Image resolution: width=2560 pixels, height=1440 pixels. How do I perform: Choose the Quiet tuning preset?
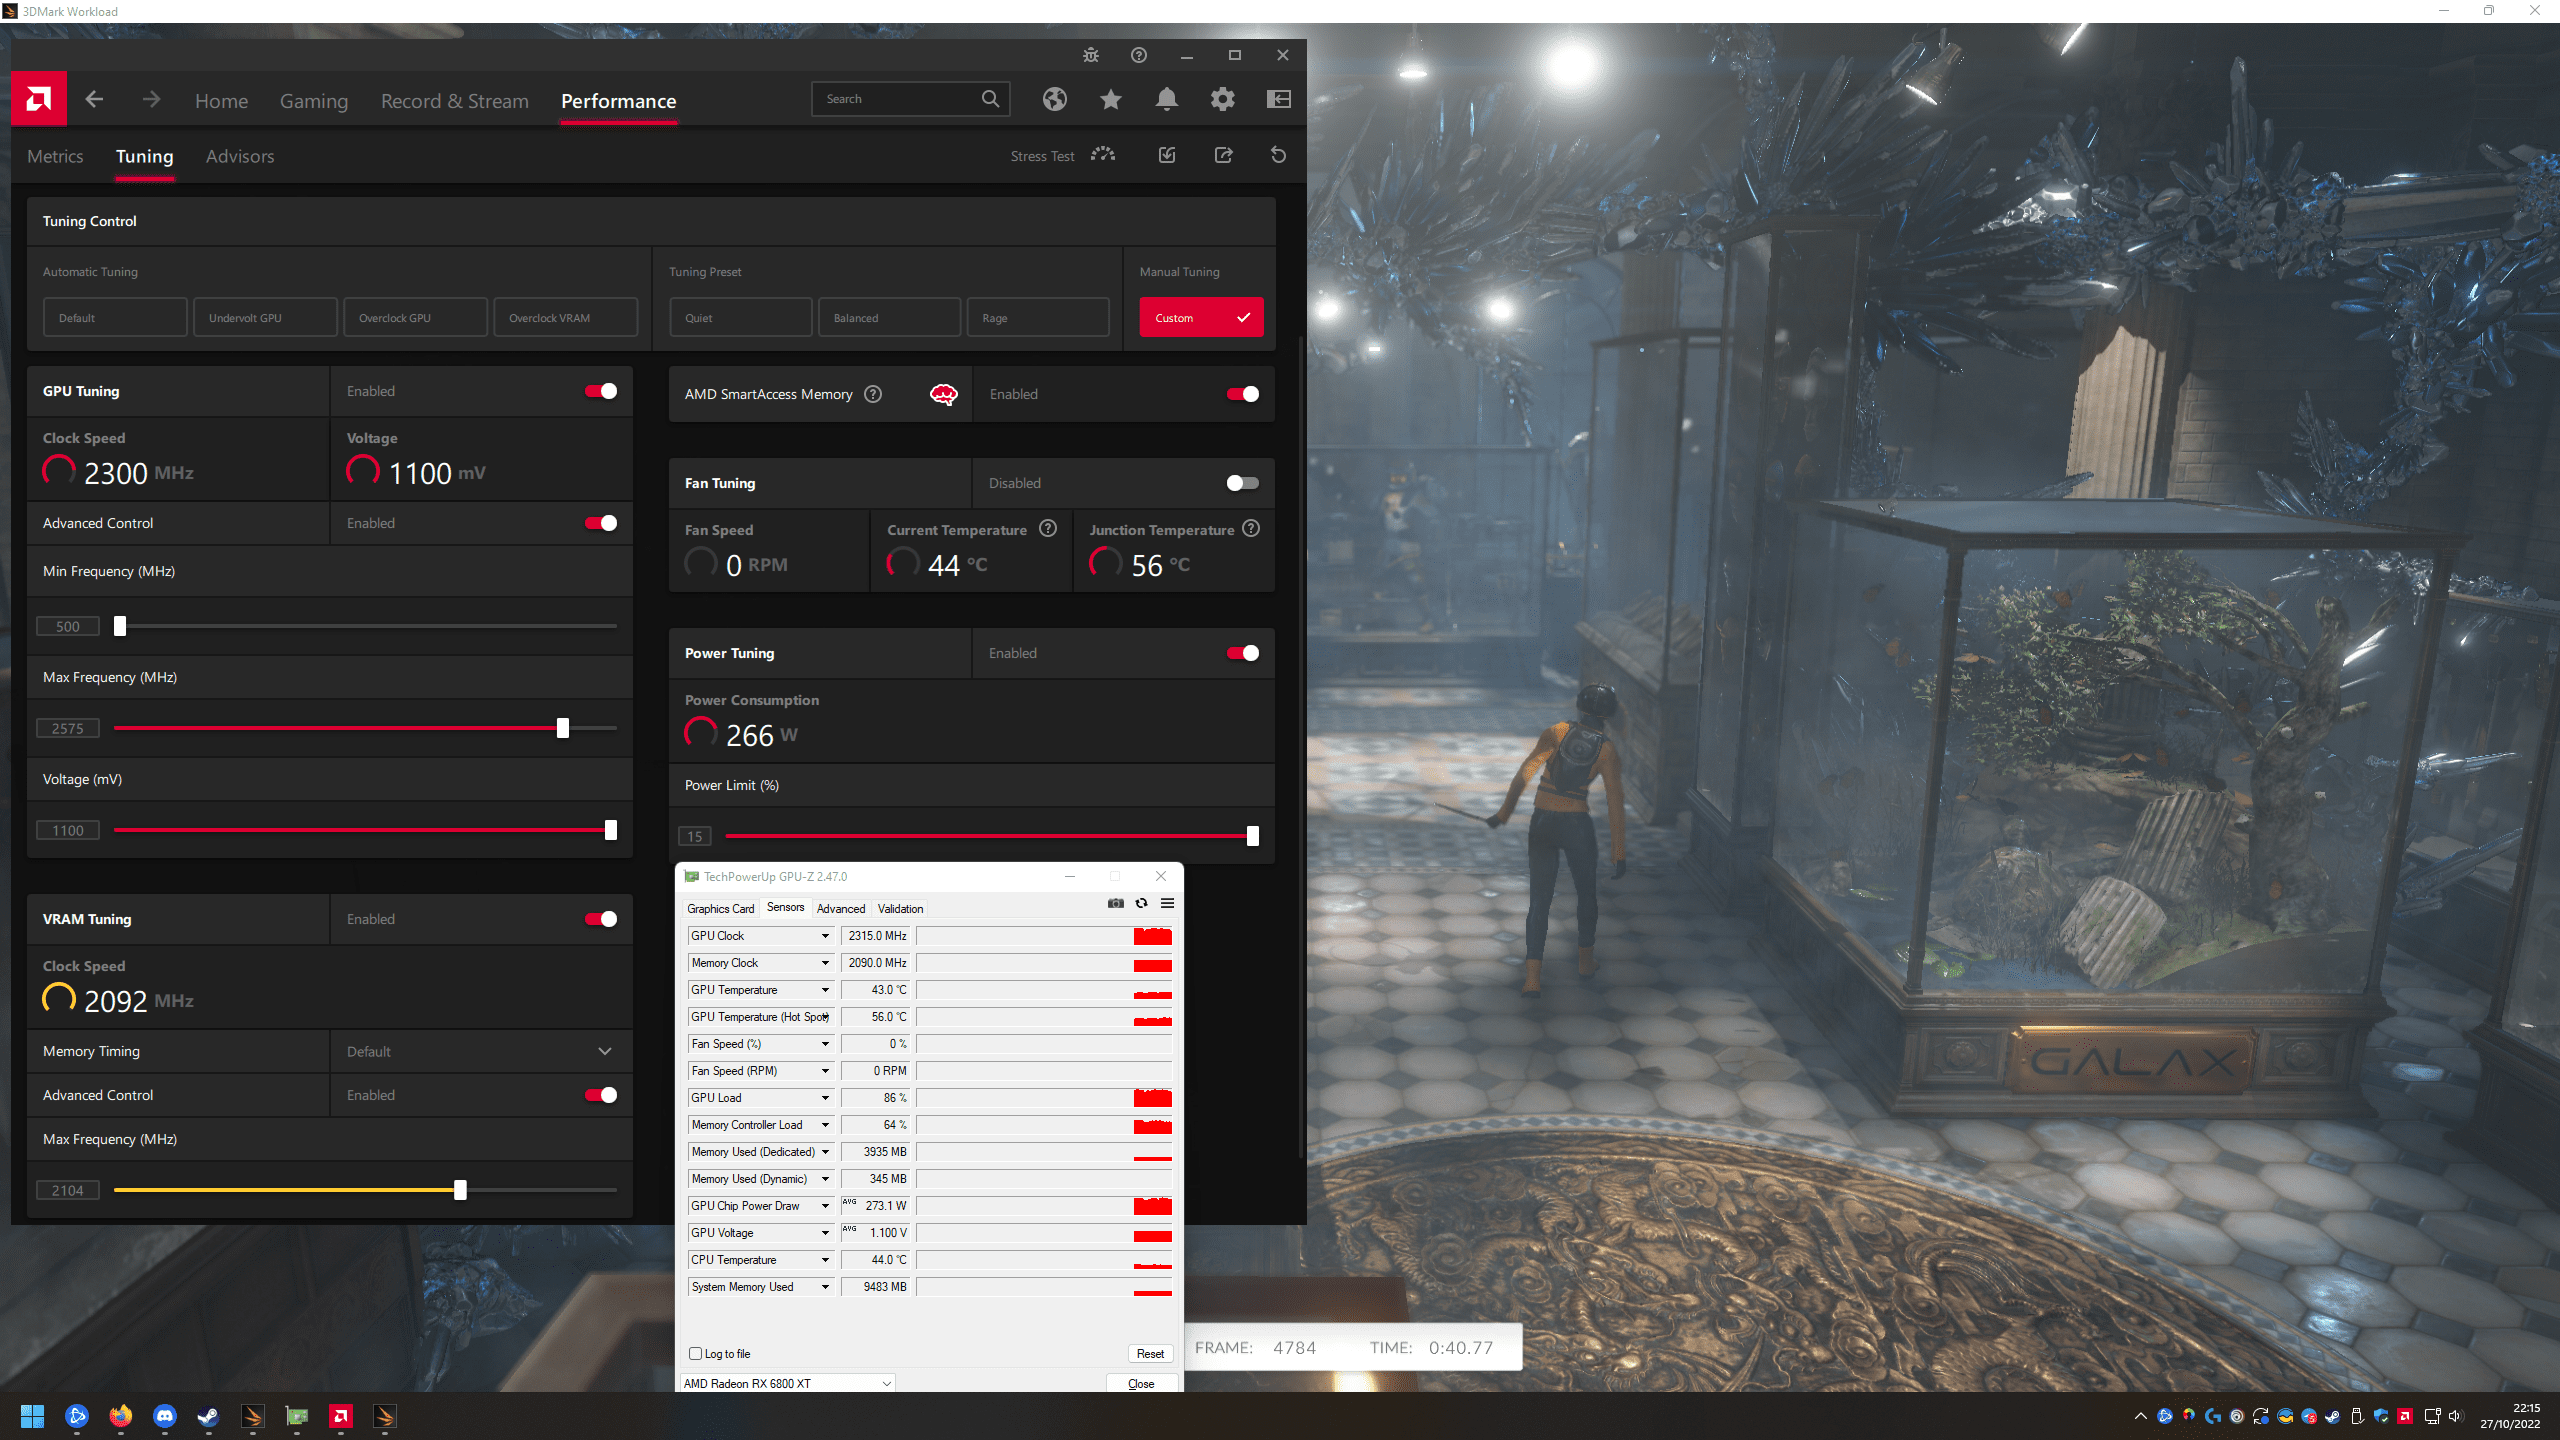[x=740, y=318]
